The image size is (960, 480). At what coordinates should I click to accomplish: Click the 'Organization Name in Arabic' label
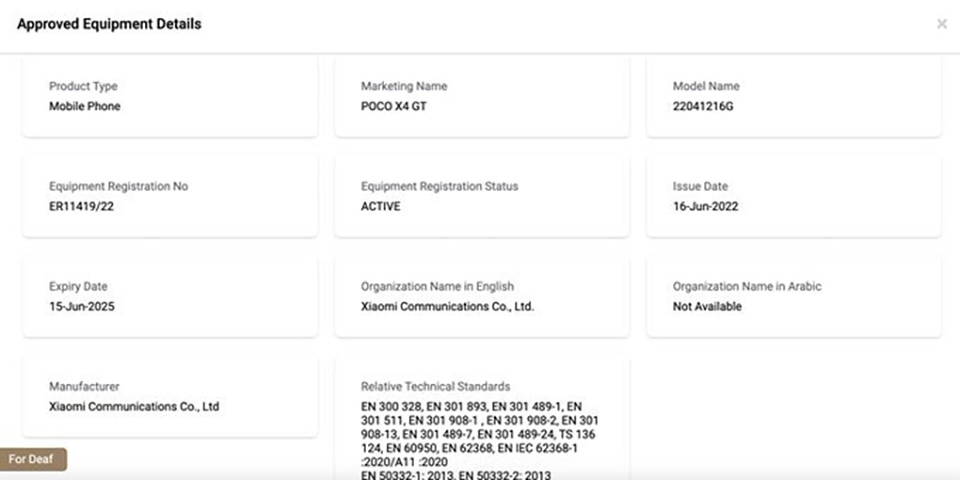pos(747,286)
